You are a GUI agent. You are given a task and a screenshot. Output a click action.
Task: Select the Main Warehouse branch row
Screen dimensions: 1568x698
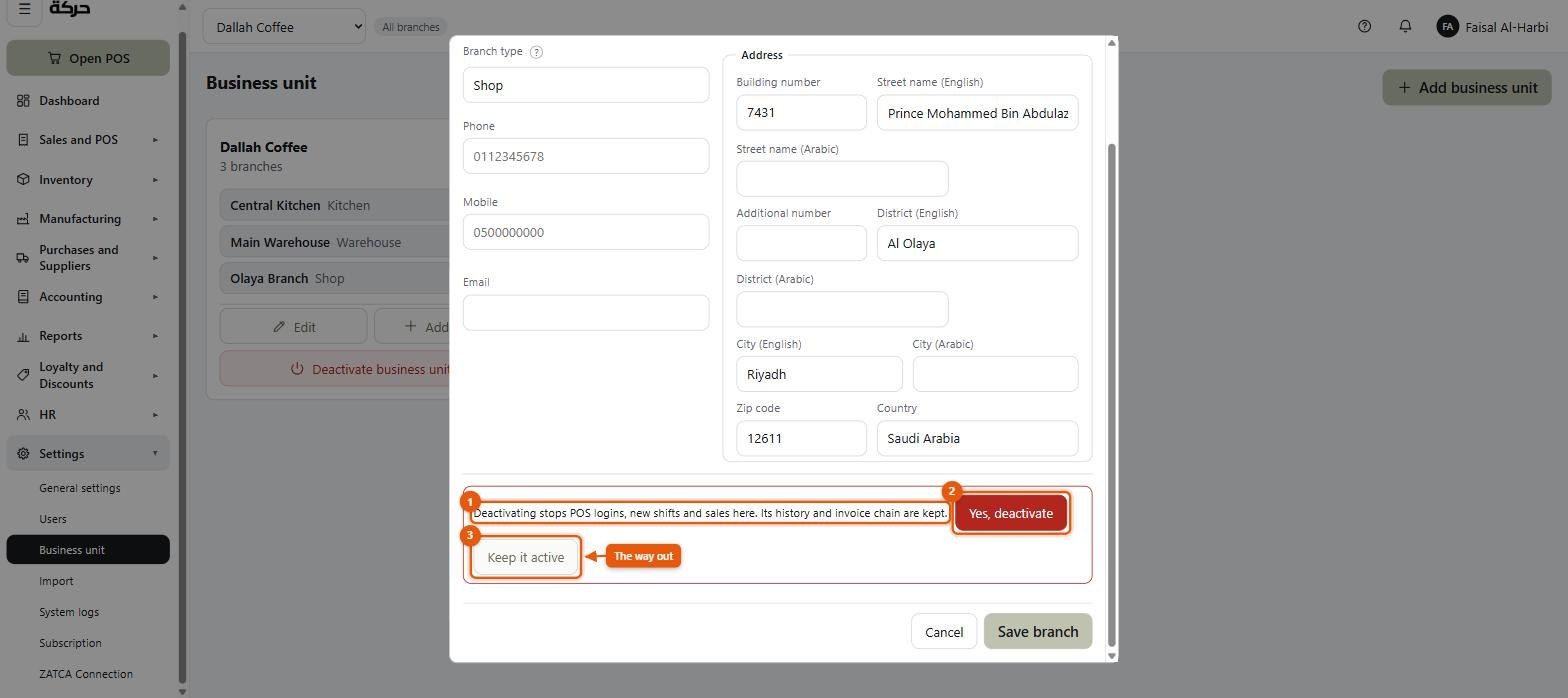click(x=335, y=242)
